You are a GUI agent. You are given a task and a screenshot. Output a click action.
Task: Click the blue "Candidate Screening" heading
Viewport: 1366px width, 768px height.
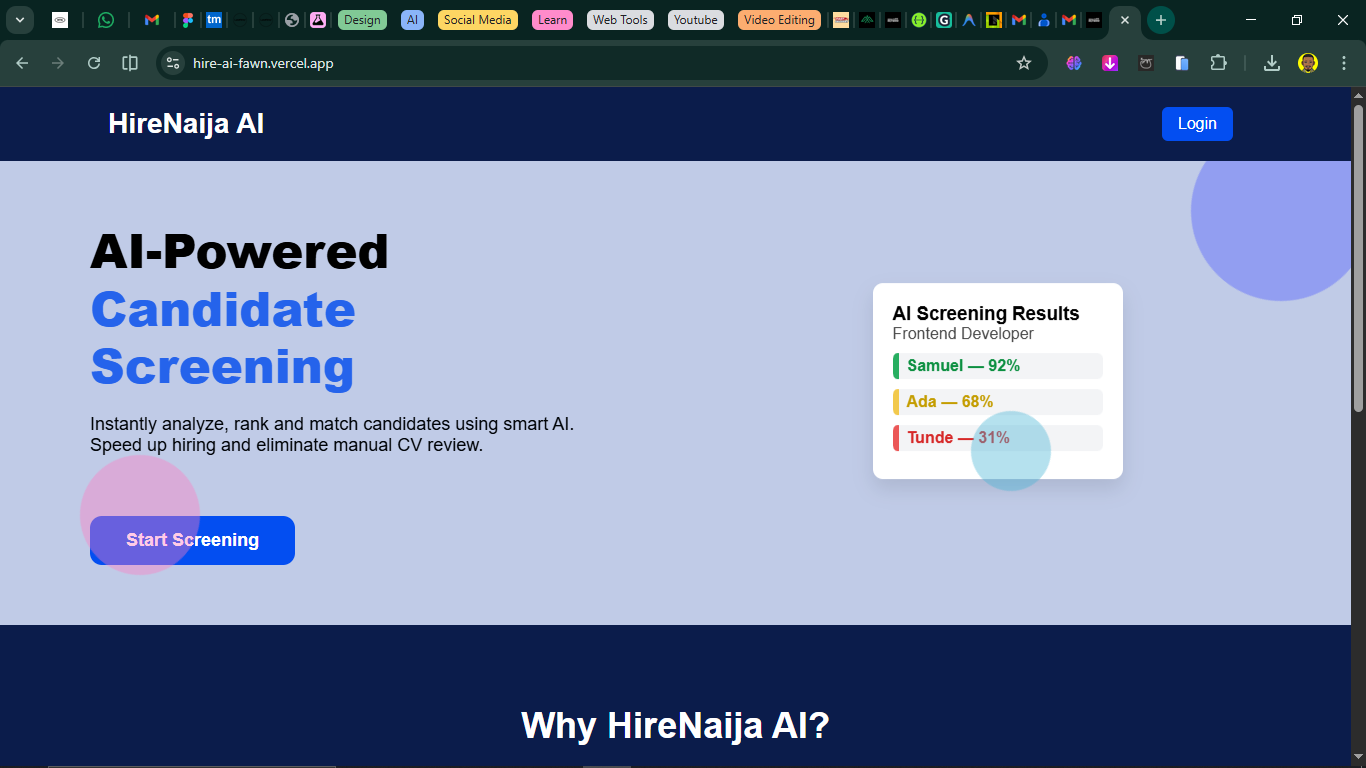click(223, 338)
